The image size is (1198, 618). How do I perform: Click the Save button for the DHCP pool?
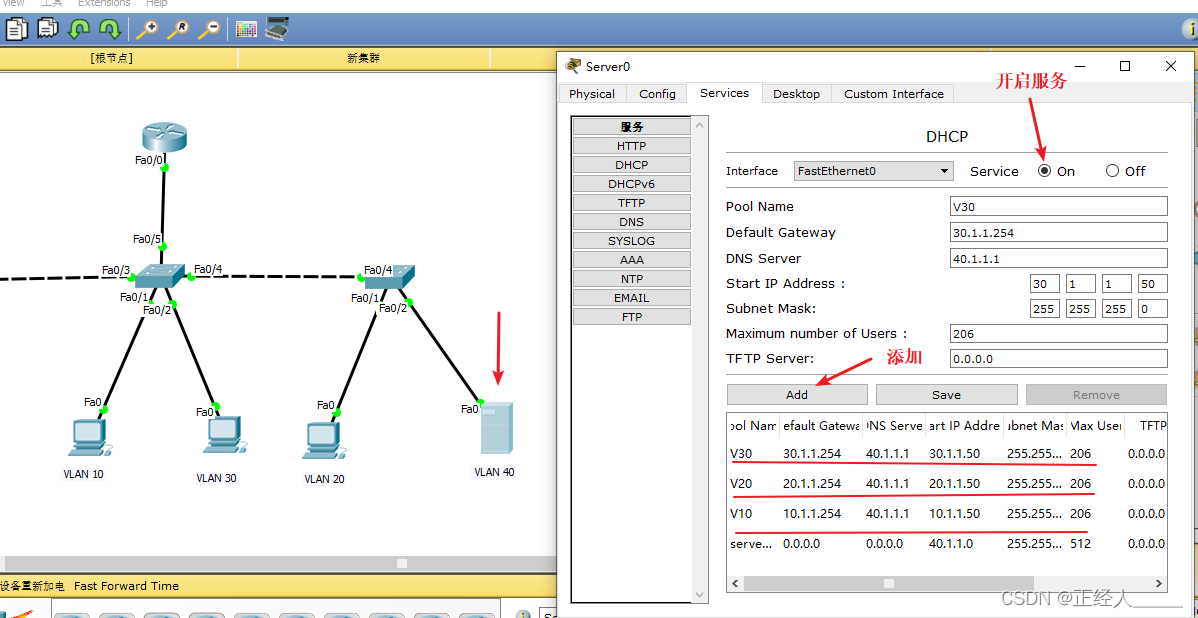(946, 394)
